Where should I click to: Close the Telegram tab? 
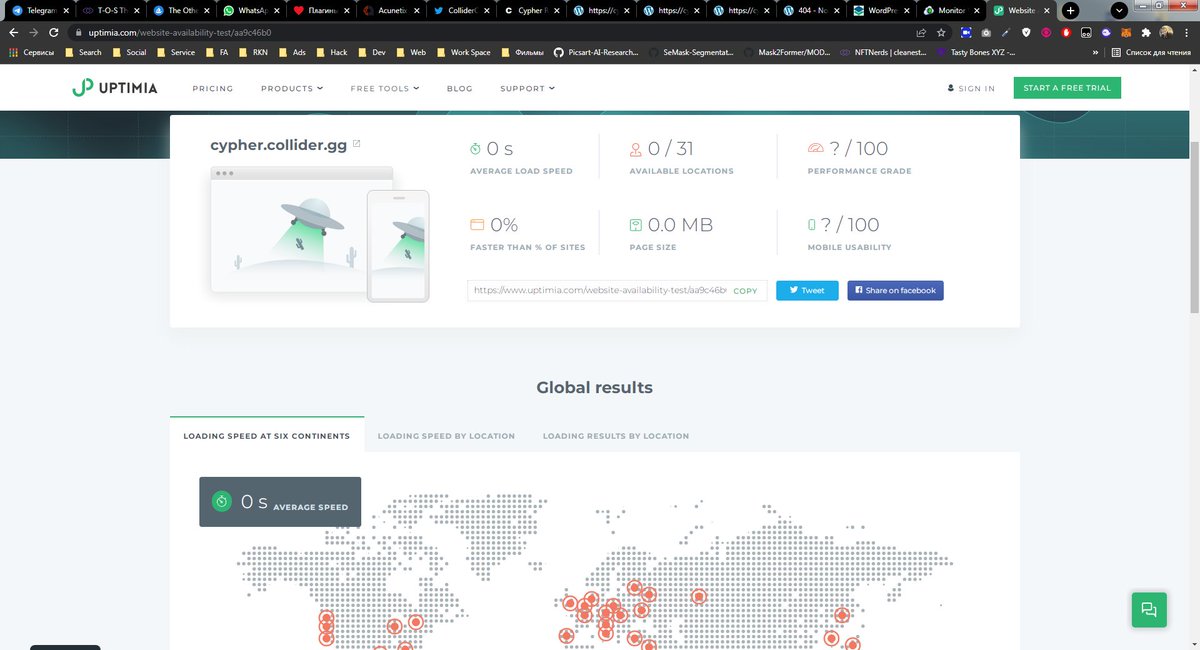67,10
